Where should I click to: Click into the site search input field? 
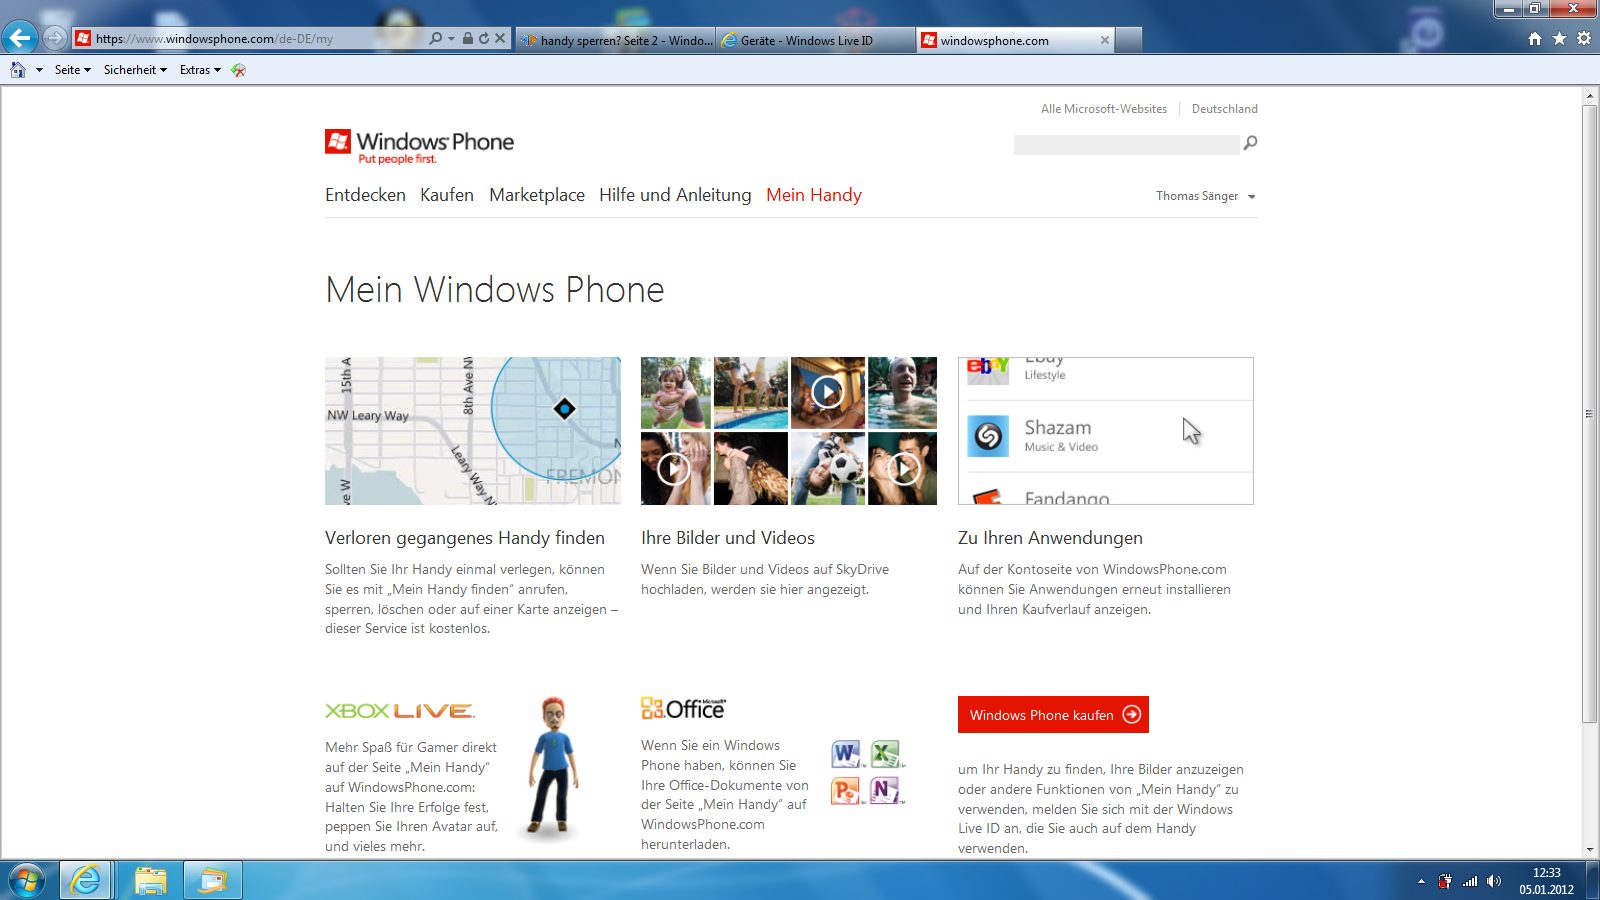coord(1126,145)
